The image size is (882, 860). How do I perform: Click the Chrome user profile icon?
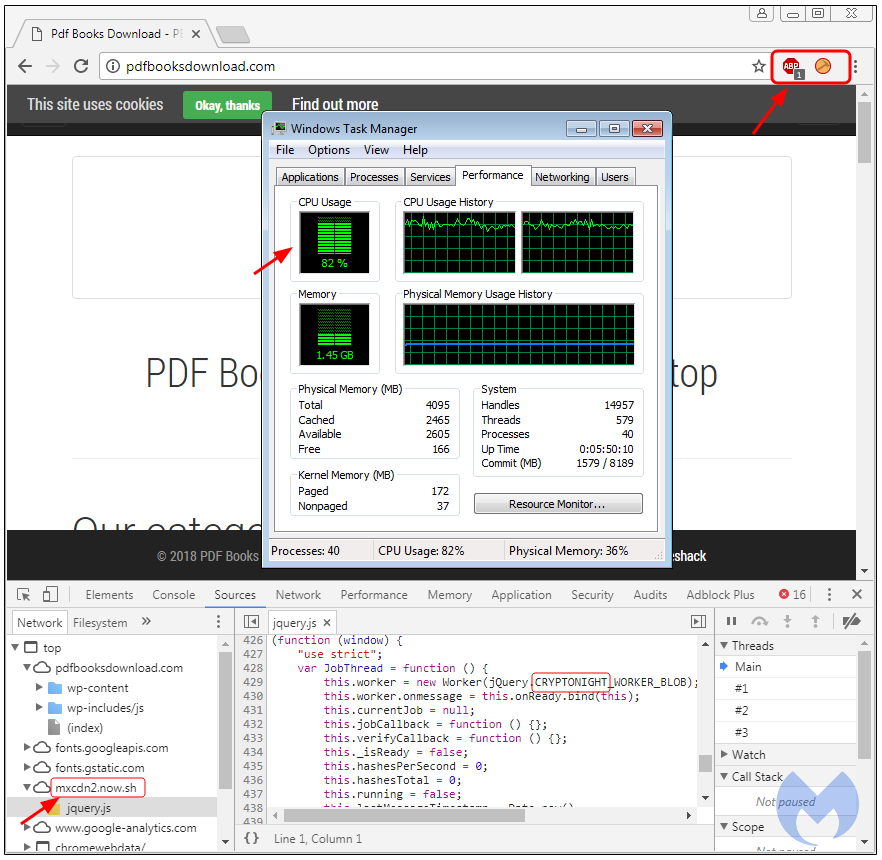point(762,13)
